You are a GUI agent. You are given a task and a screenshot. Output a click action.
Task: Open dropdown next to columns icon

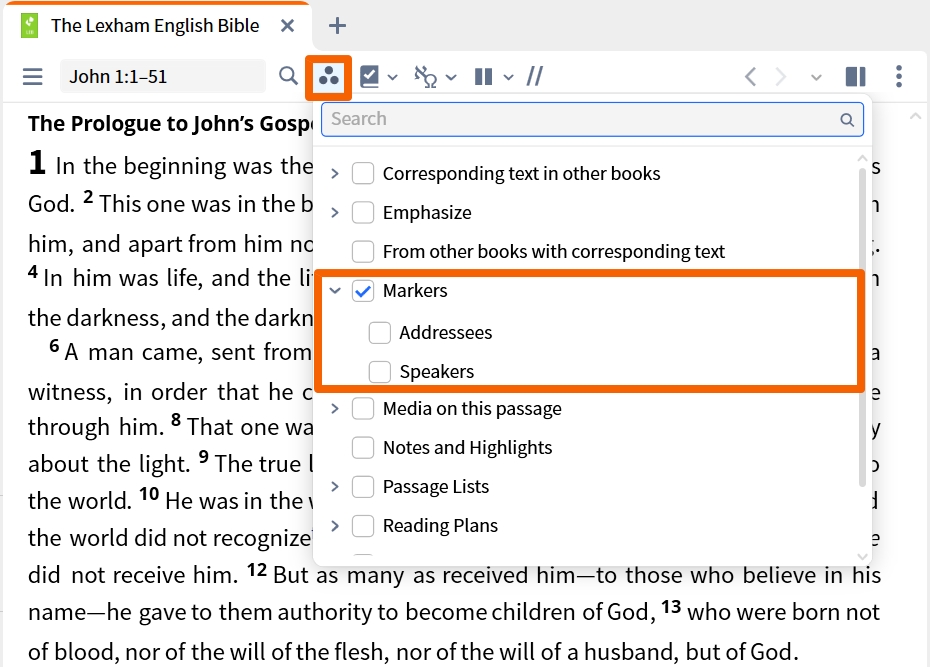[x=508, y=77]
